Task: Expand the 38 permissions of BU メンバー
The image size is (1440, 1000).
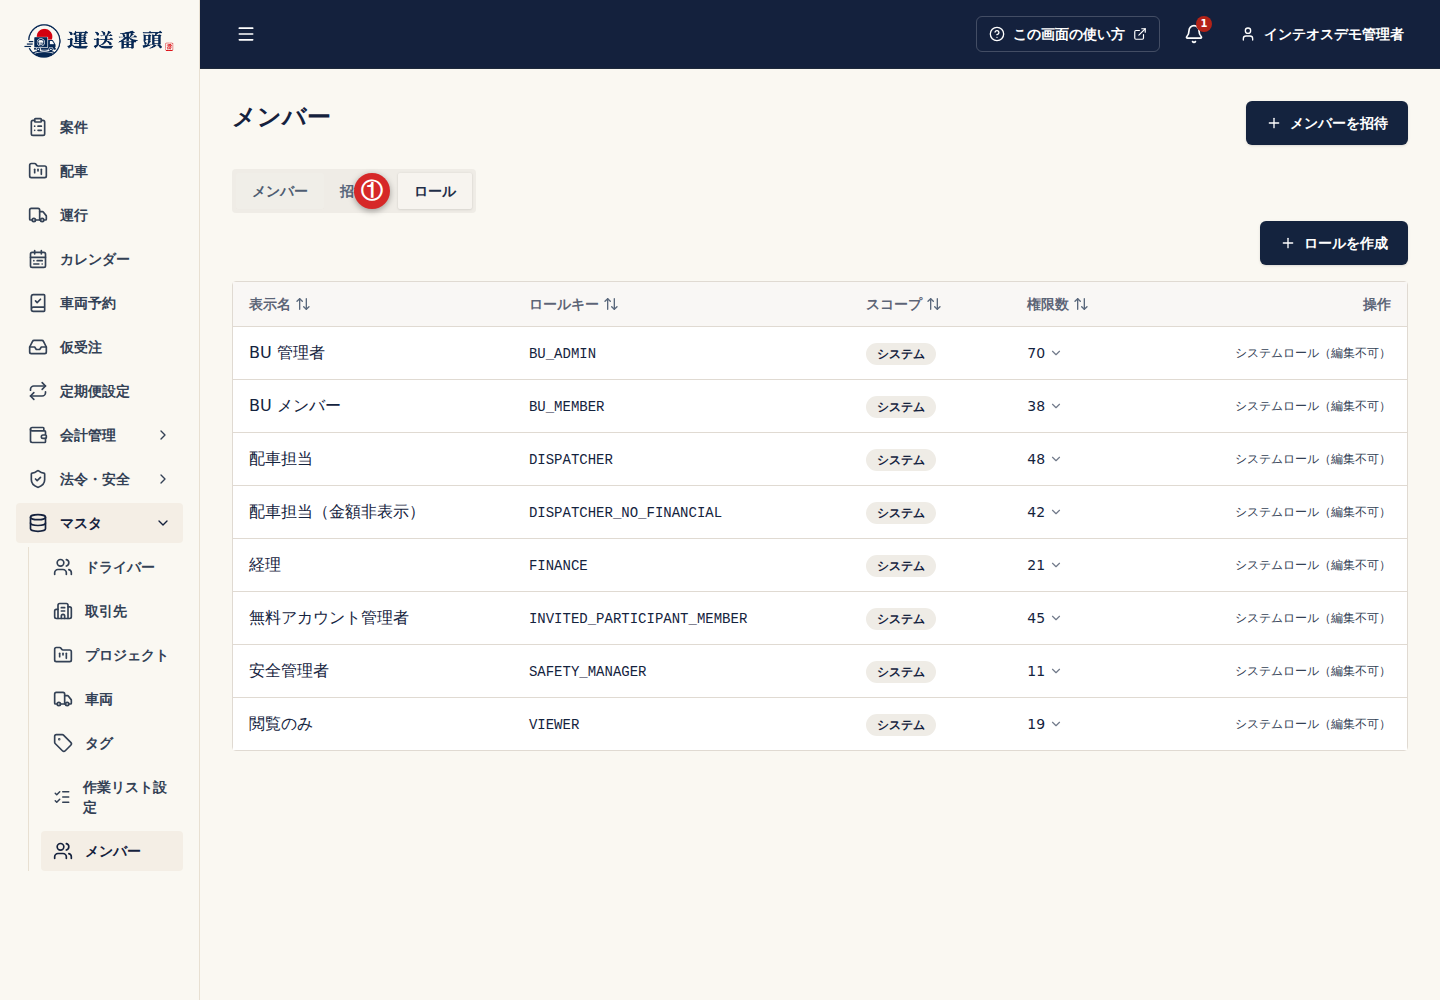Action: 1044,406
